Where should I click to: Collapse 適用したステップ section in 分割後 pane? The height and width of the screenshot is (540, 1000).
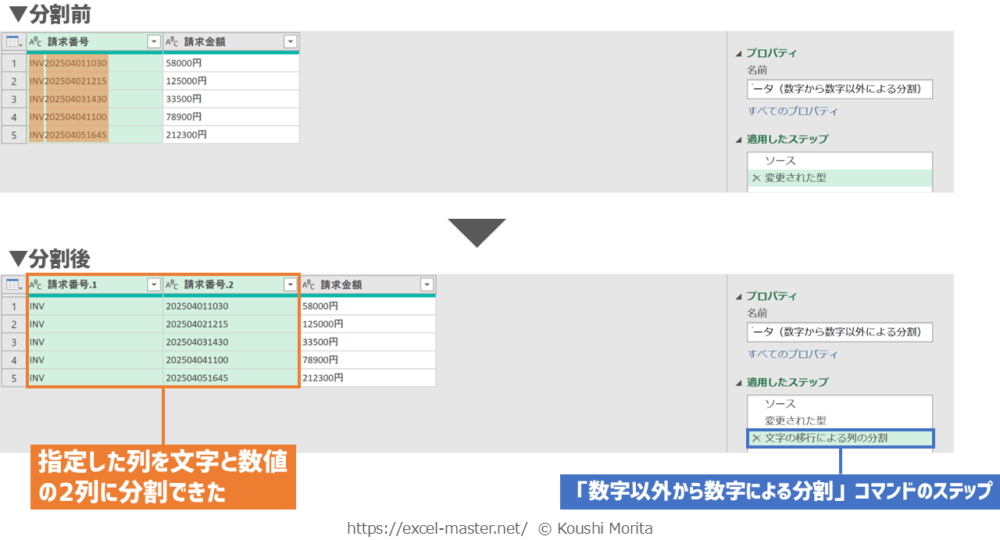[739, 383]
